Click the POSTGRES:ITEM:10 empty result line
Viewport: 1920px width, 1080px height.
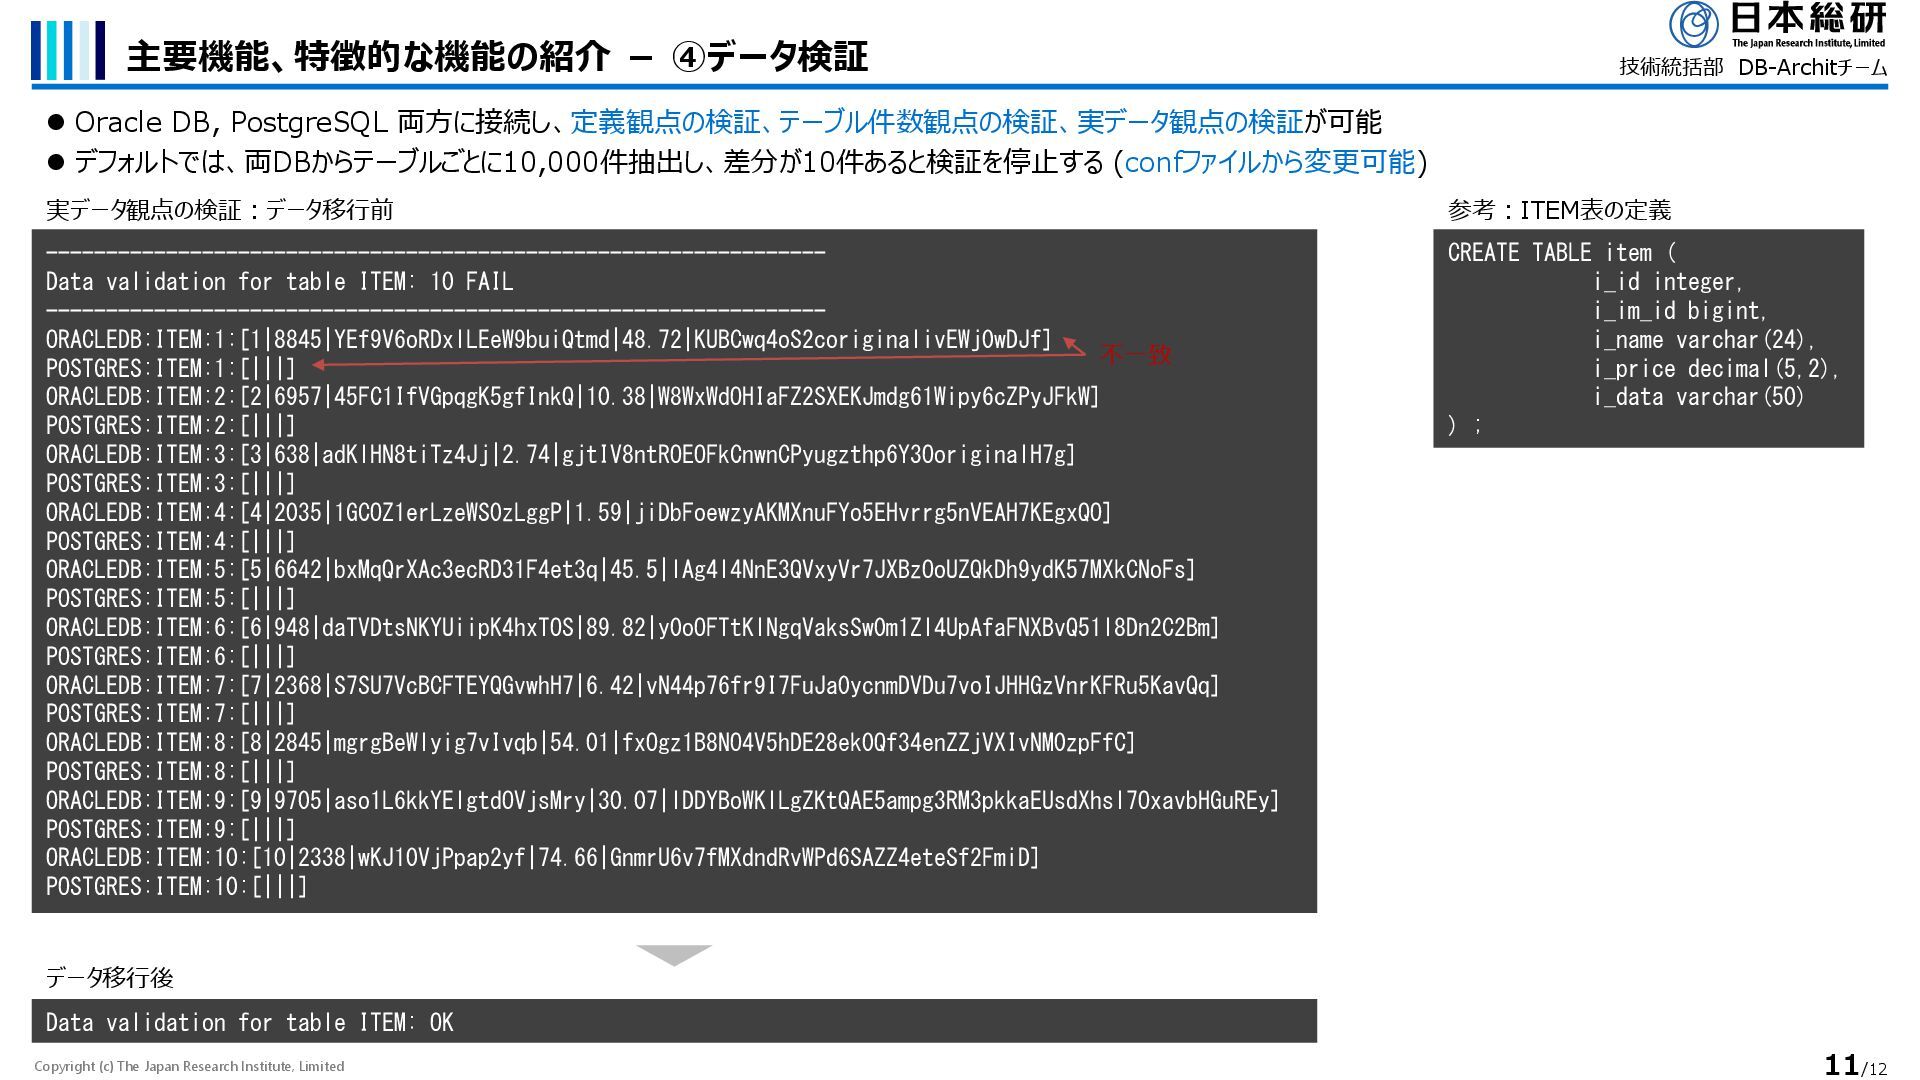point(177,887)
